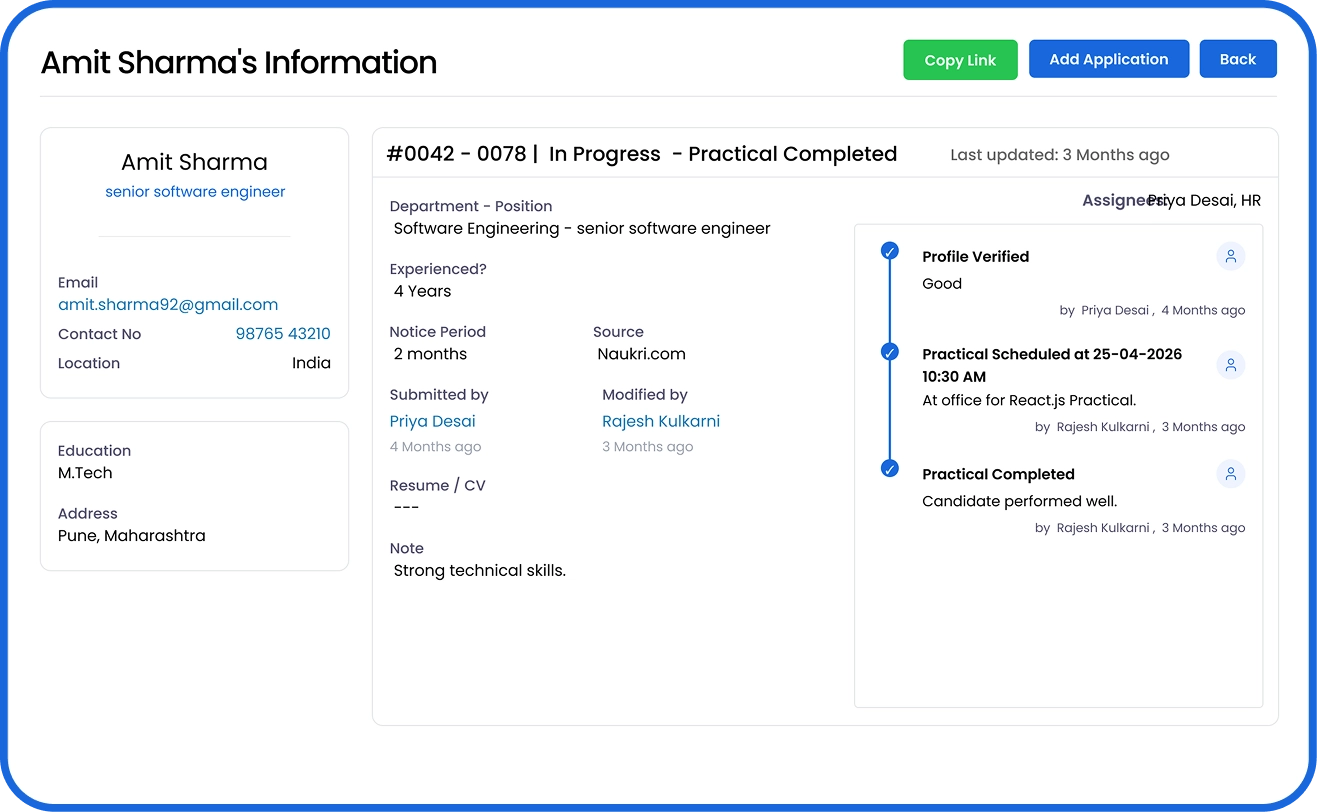1317x812 pixels.
Task: Click the checkmark marker for Profile Verified
Action: pyautogui.click(x=889, y=251)
